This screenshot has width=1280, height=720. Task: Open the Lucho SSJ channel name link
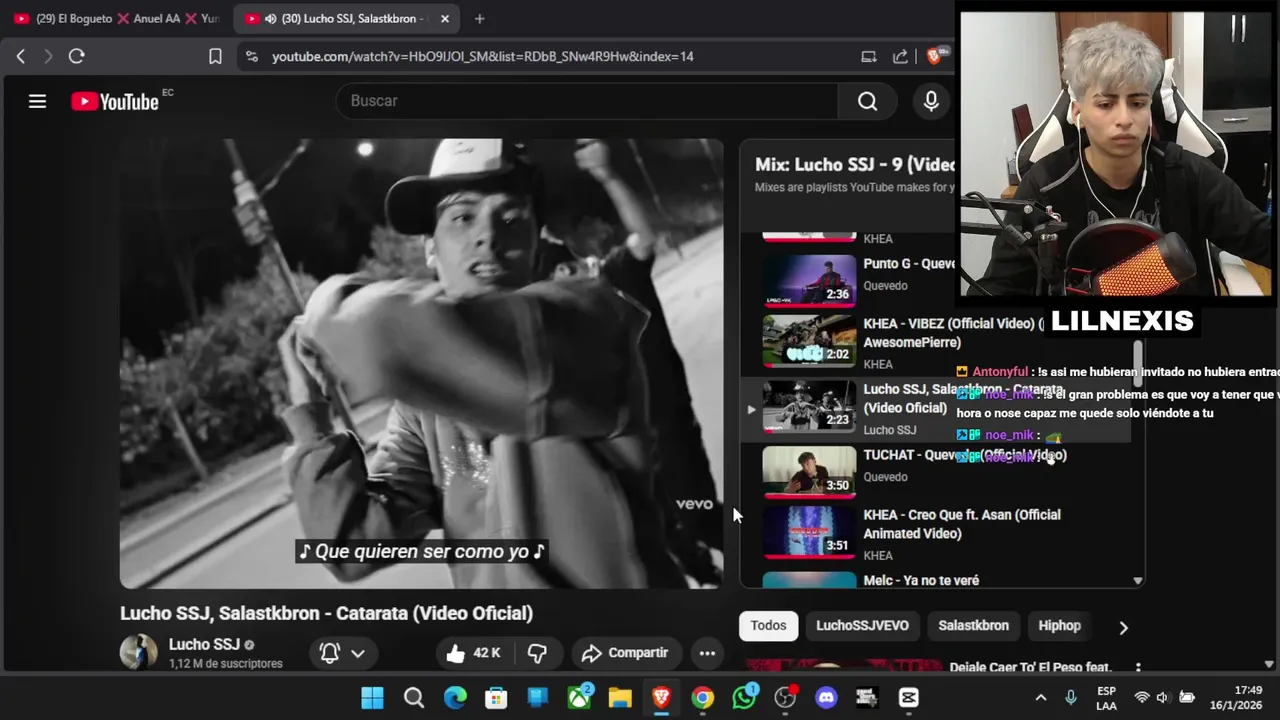[x=204, y=644]
